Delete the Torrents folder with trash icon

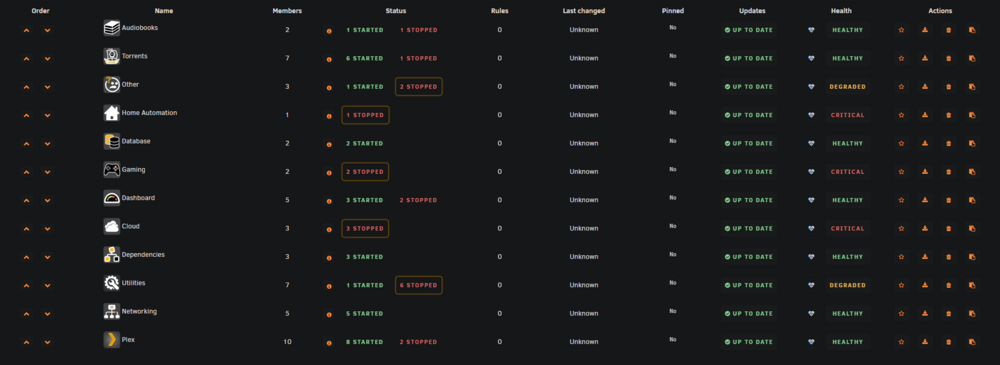(x=948, y=58)
